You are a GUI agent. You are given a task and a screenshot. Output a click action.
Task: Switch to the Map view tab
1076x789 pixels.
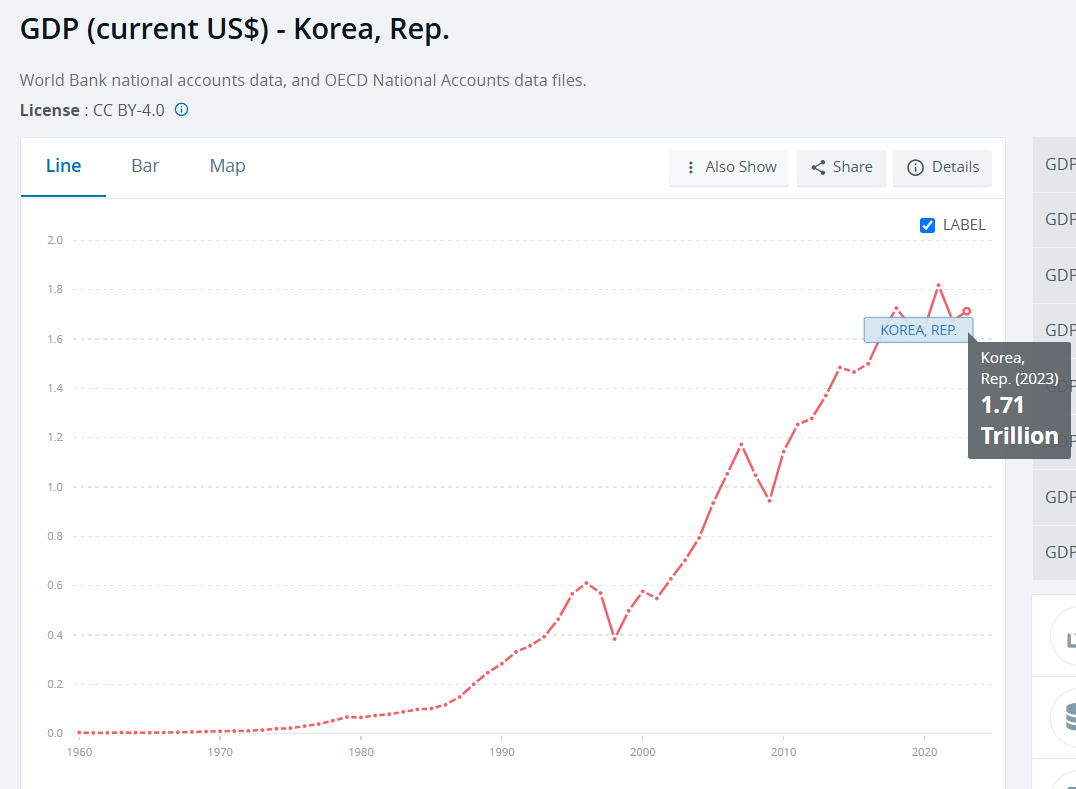[227, 166]
